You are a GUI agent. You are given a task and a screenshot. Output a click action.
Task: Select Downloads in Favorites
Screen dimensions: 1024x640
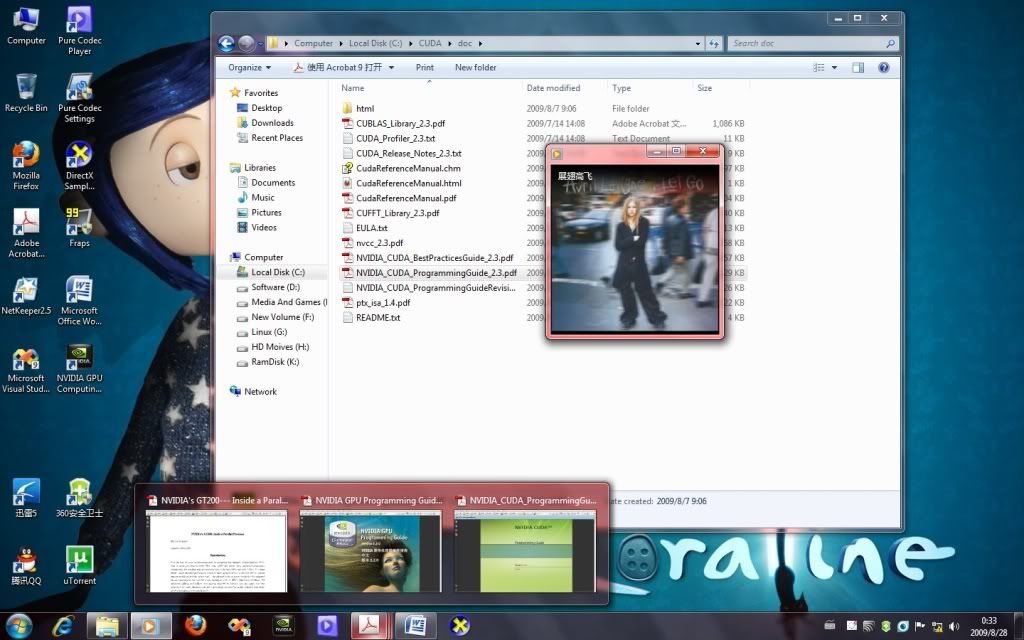coord(272,123)
